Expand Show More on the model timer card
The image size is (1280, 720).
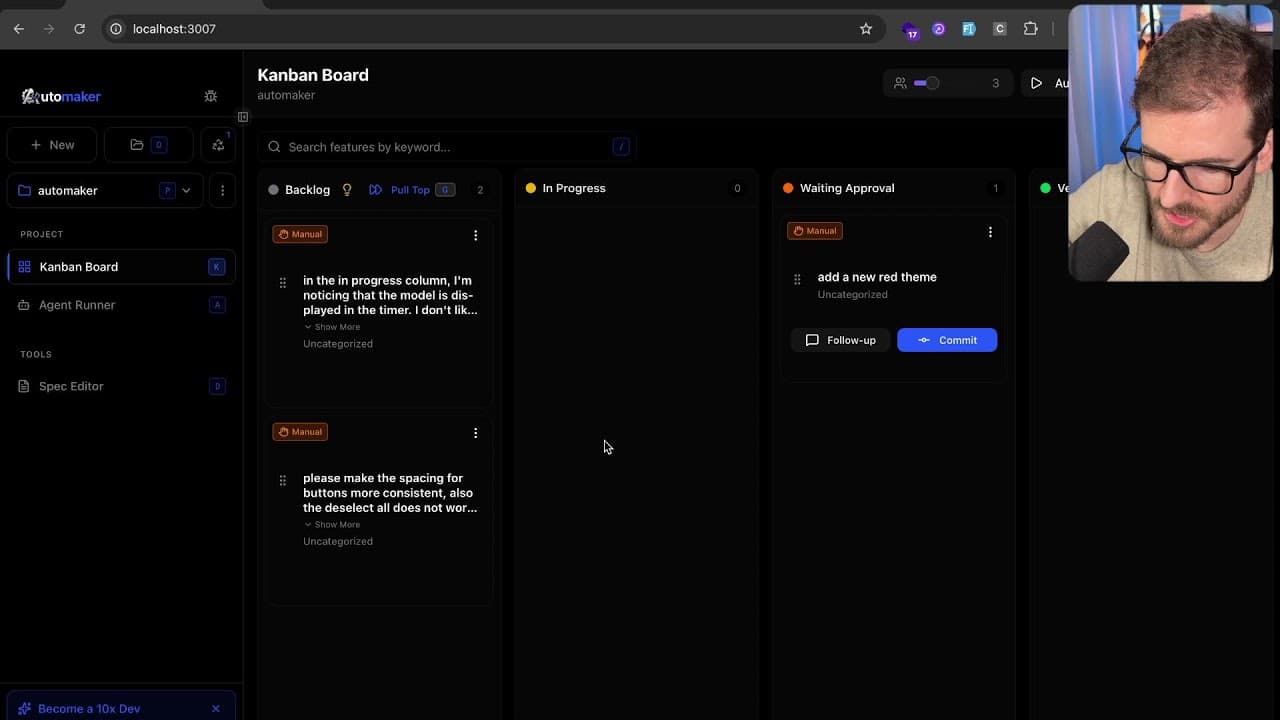332,327
